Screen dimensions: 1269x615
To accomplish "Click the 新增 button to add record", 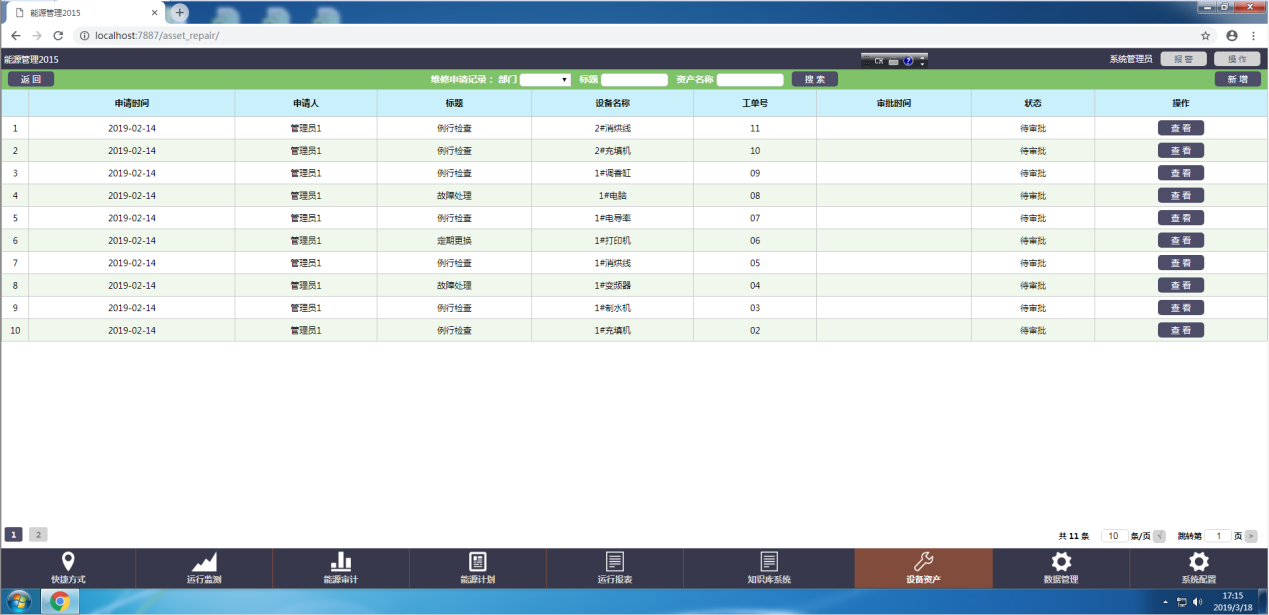I will [x=1237, y=80].
